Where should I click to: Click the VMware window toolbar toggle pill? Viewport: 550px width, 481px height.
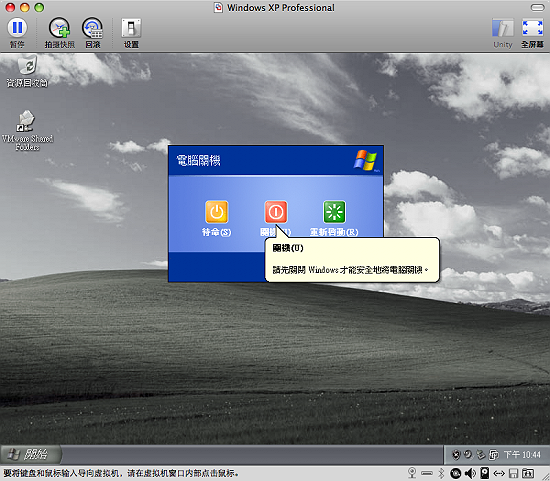pyautogui.click(x=537, y=7)
